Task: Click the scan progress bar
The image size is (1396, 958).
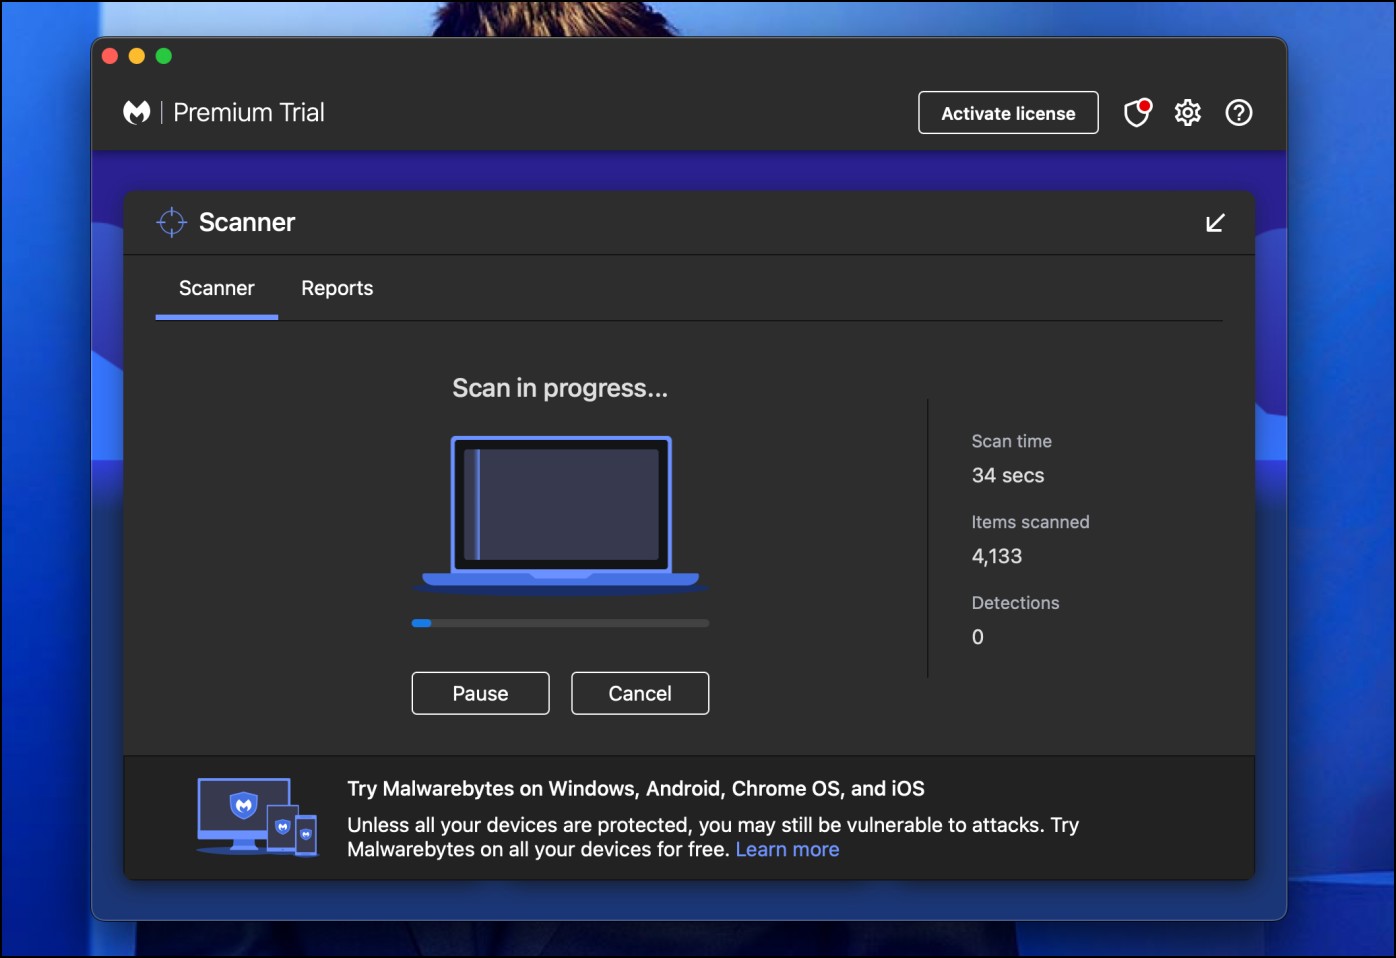Action: click(561, 623)
